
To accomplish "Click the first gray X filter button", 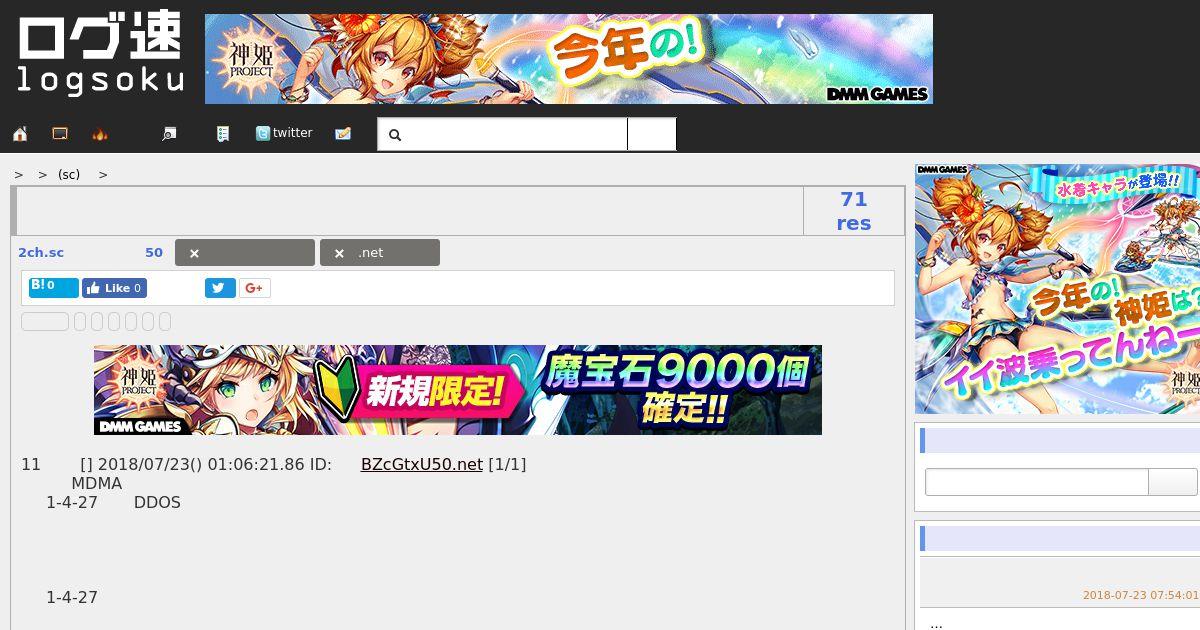I will point(245,253).
